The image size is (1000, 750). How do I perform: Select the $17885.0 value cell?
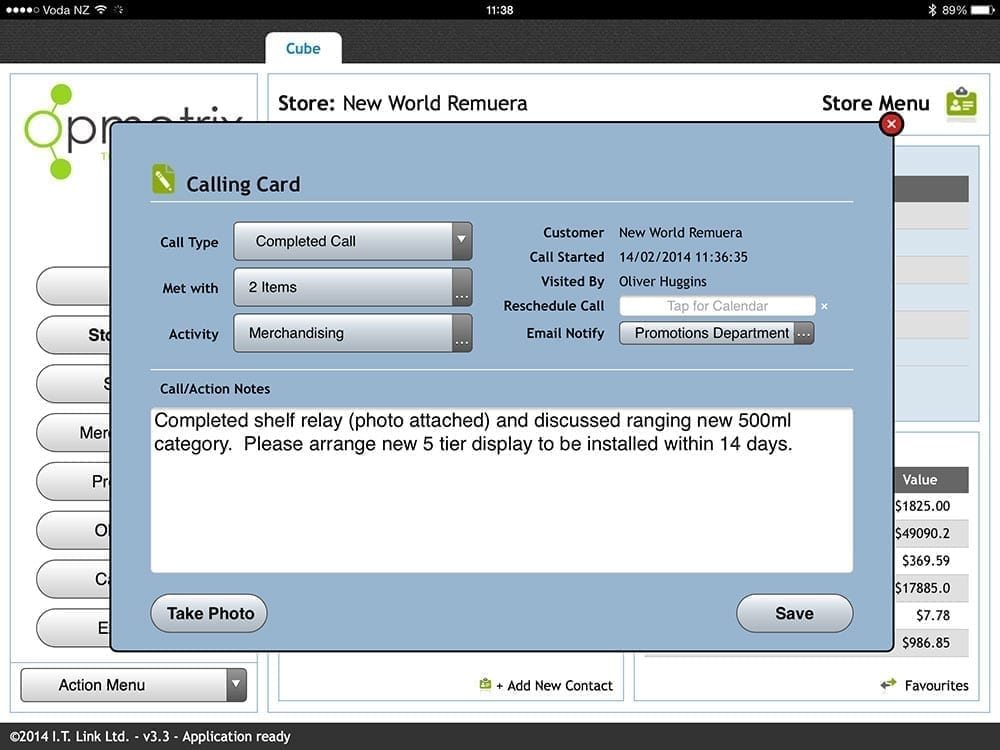tap(922, 588)
